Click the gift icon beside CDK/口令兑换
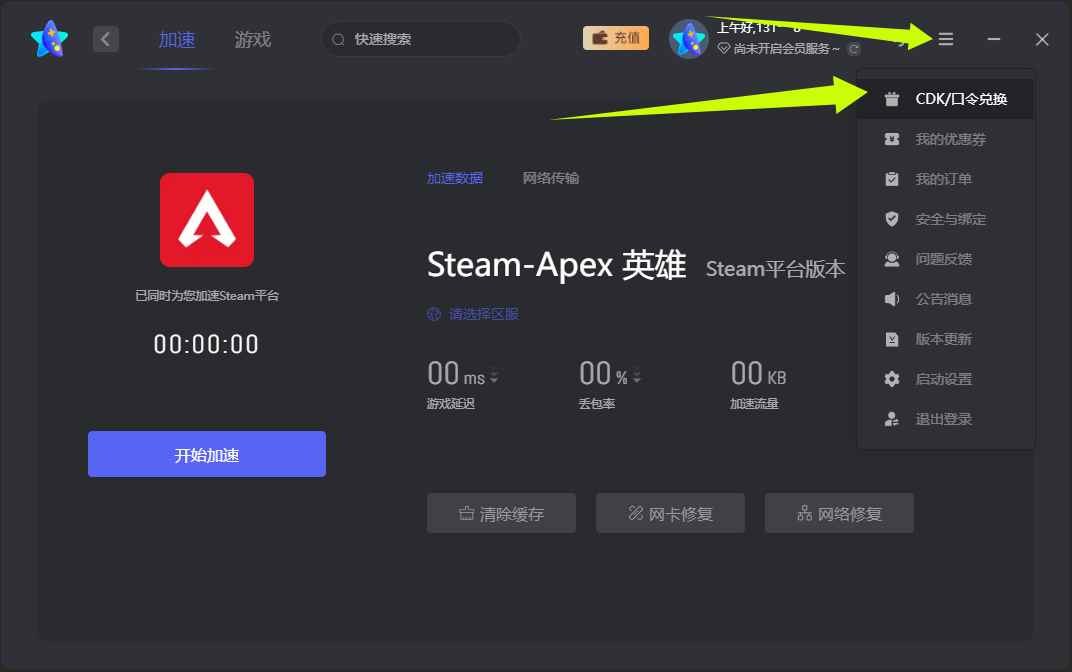The width and height of the screenshot is (1072, 672). 892,99
